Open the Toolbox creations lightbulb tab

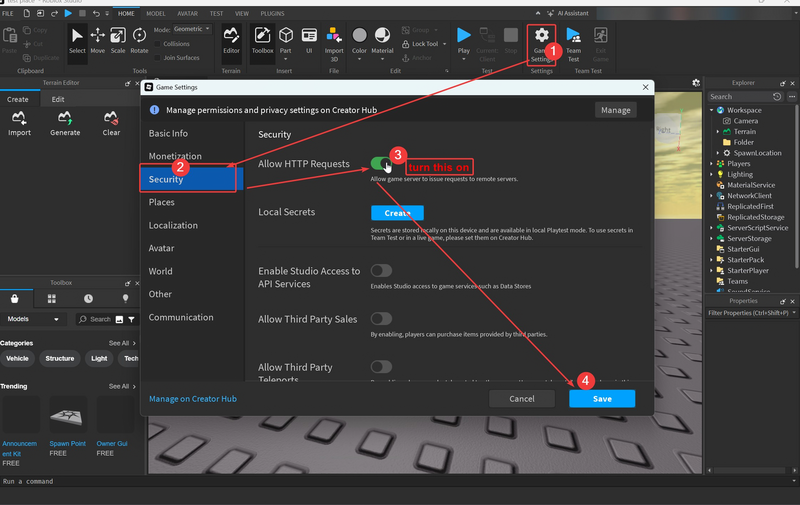pos(125,298)
